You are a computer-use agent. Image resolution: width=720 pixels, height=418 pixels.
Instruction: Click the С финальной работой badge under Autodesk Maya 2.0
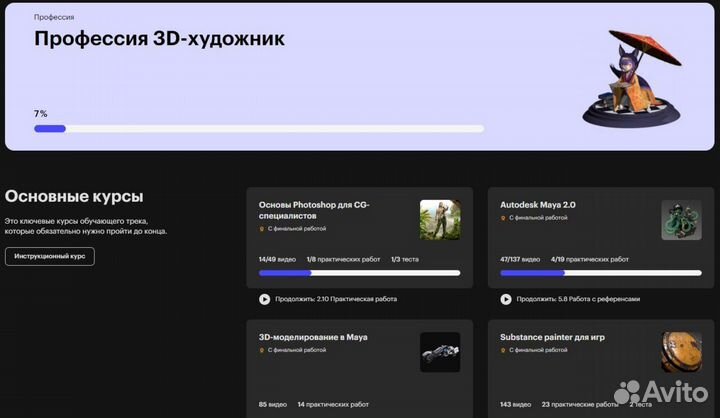coord(534,218)
